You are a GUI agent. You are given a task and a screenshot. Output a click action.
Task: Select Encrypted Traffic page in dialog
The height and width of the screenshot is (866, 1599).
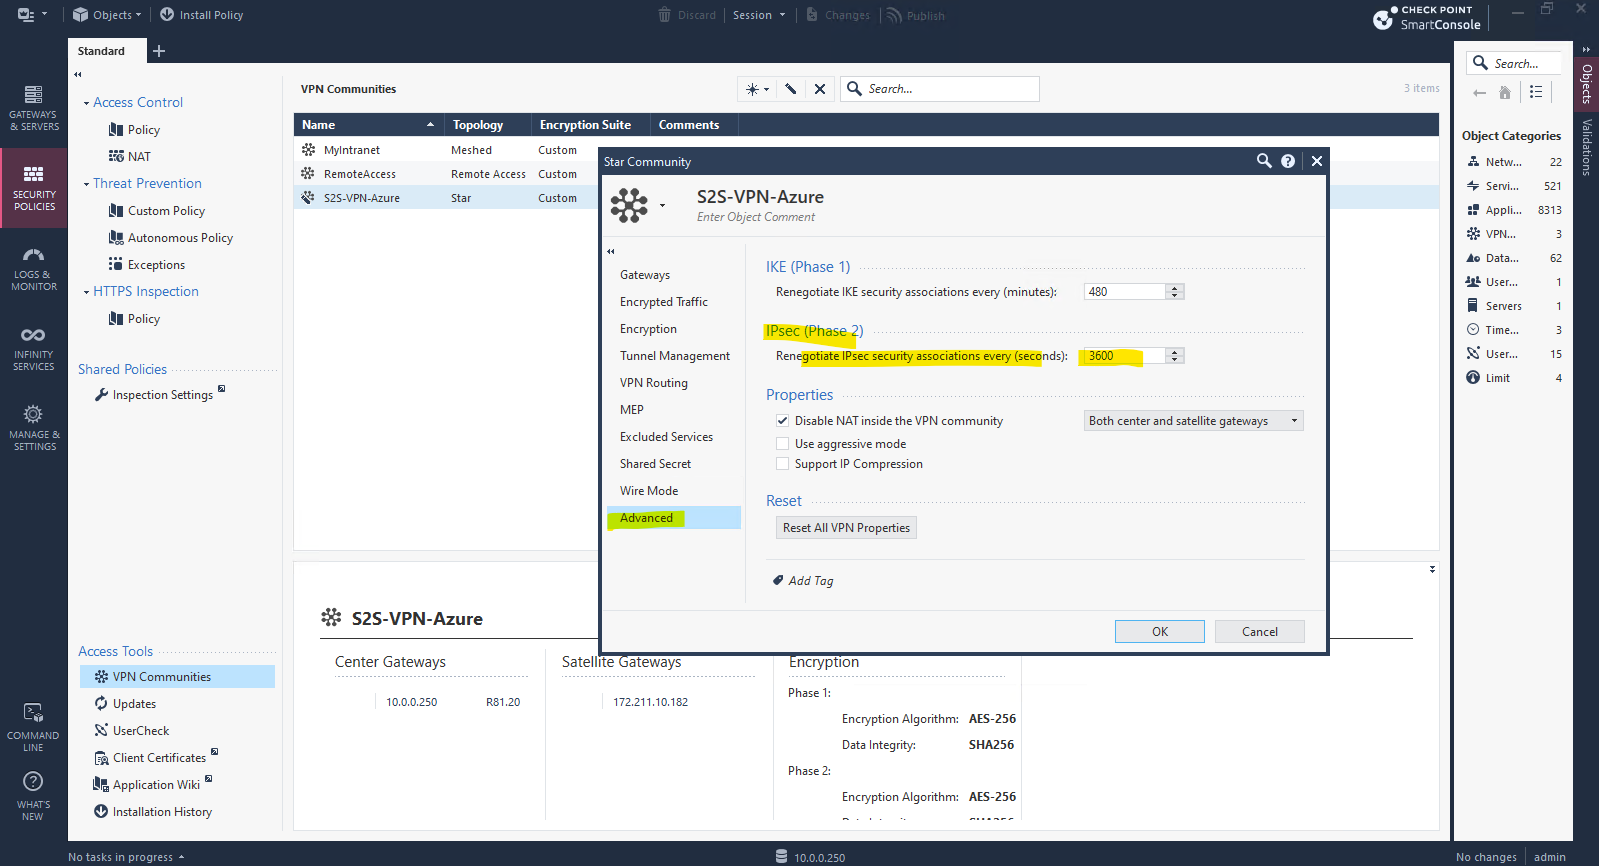tap(664, 302)
